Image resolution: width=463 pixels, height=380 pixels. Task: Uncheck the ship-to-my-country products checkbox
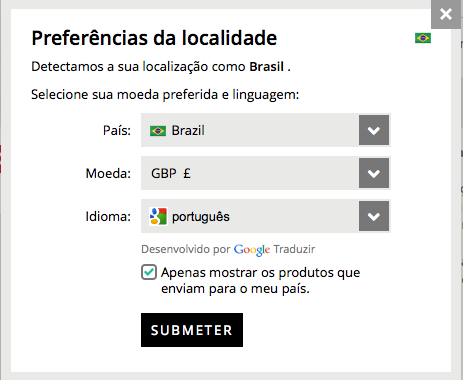[149, 272]
